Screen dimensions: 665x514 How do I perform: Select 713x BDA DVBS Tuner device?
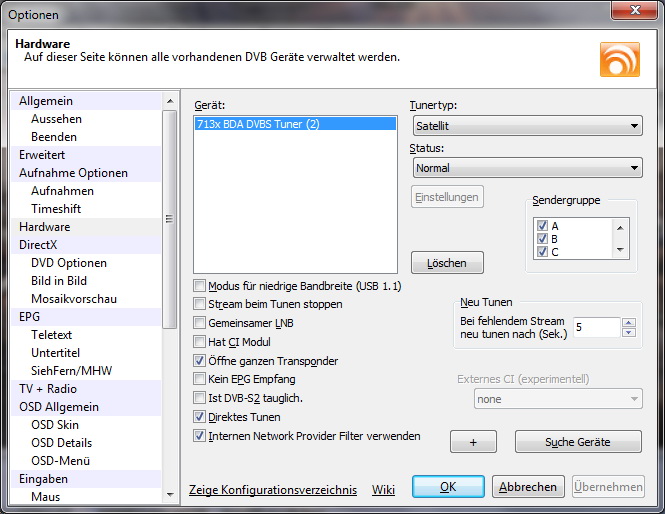click(x=295, y=124)
